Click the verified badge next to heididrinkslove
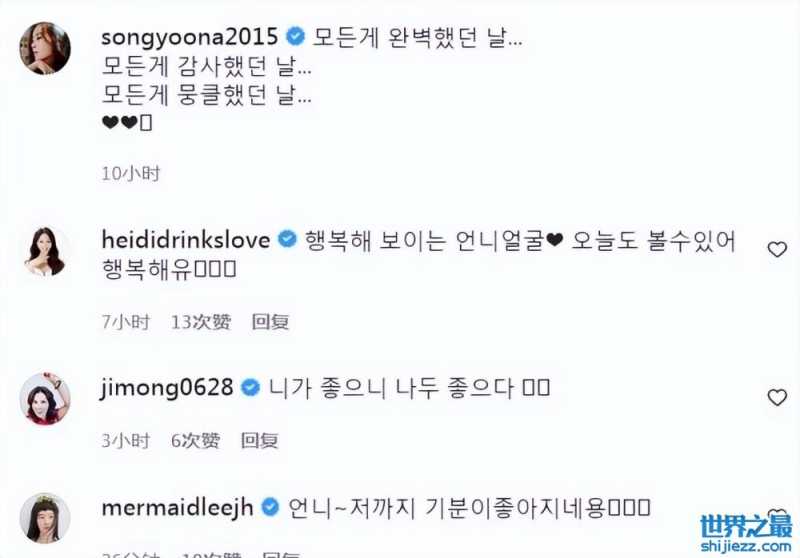 click(287, 239)
